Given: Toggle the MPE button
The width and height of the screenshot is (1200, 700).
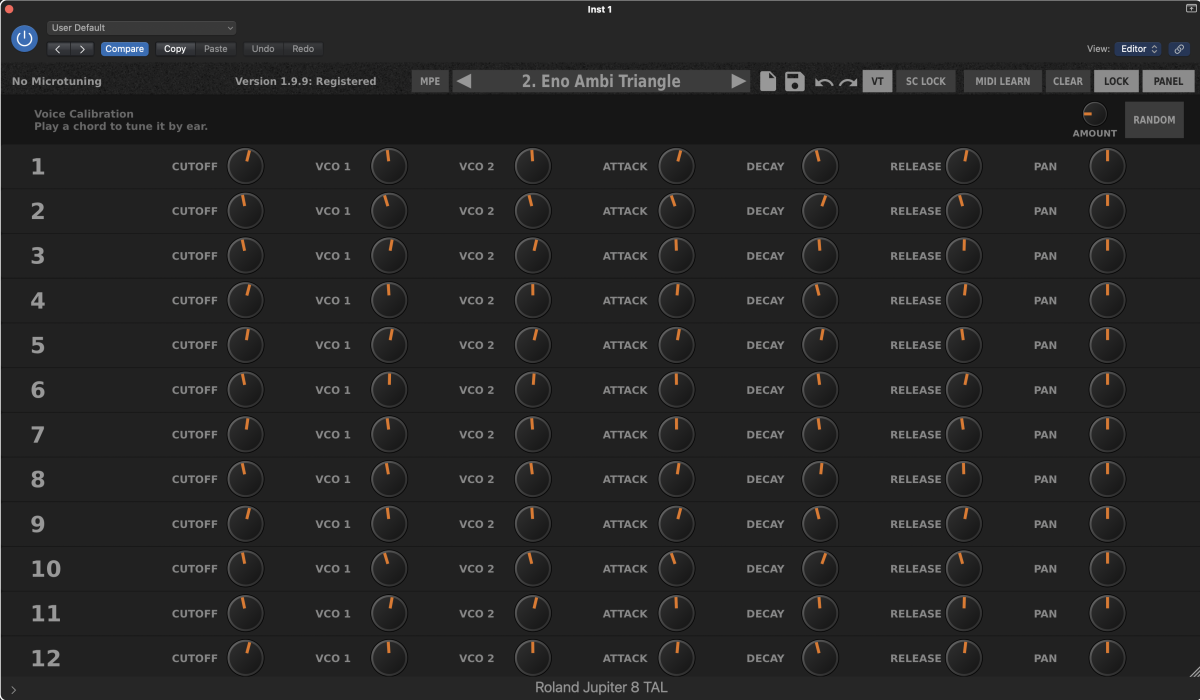Looking at the screenshot, I should pyautogui.click(x=430, y=82).
